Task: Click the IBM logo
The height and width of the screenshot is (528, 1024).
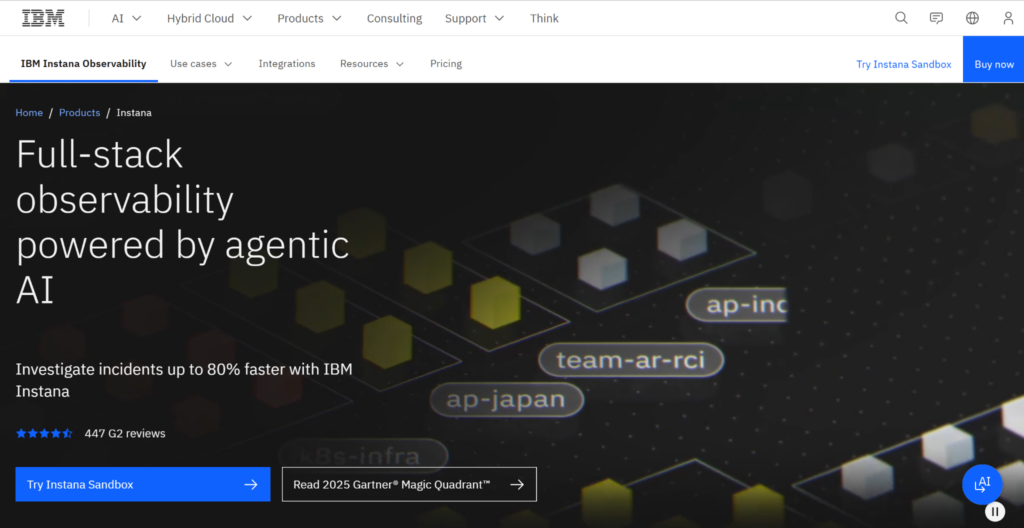Action: 43,18
